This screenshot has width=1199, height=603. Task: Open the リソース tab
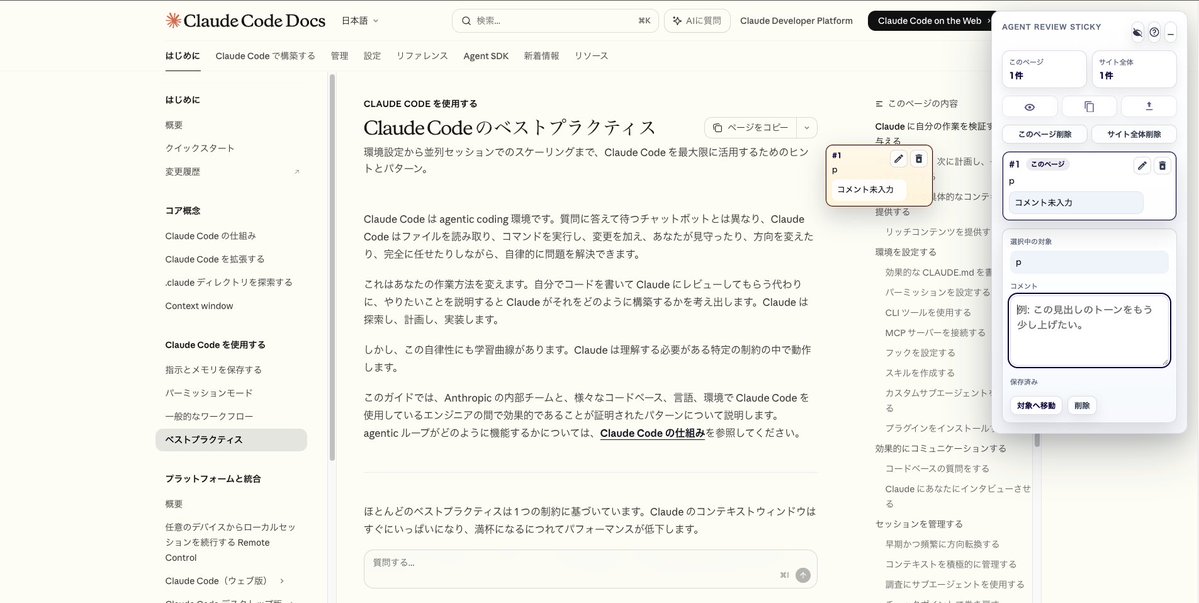592,56
